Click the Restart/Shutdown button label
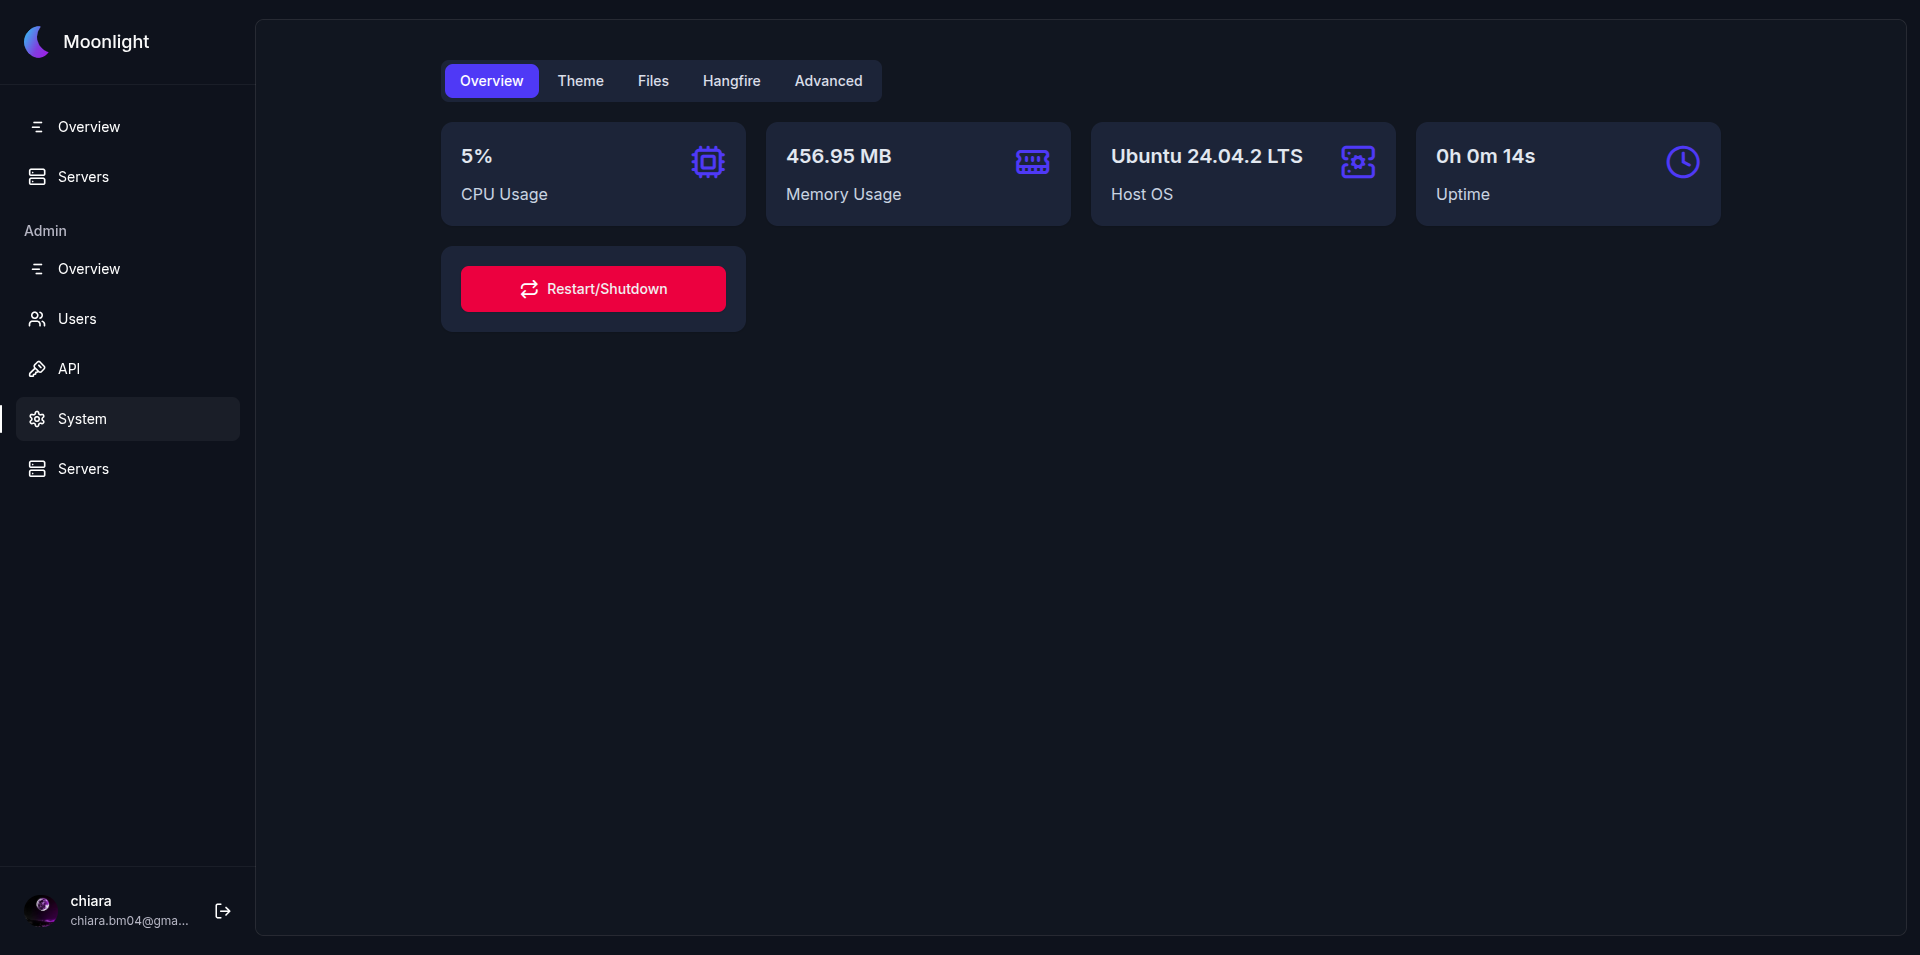The height and width of the screenshot is (955, 1920). [607, 289]
